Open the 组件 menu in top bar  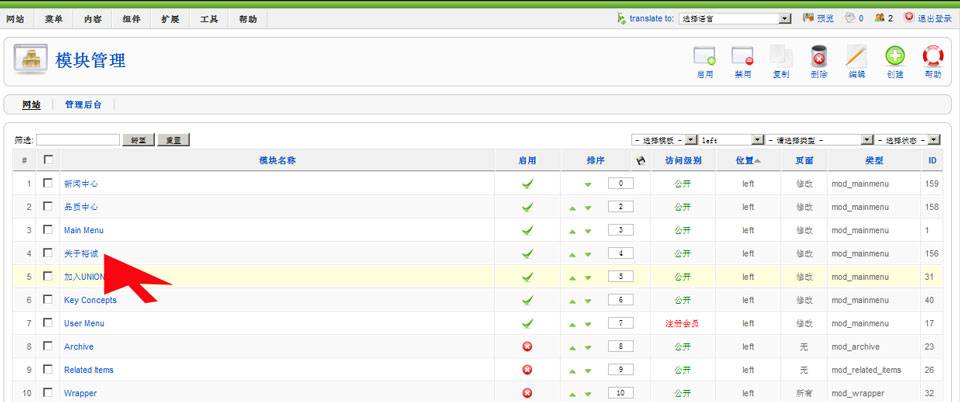(x=131, y=19)
